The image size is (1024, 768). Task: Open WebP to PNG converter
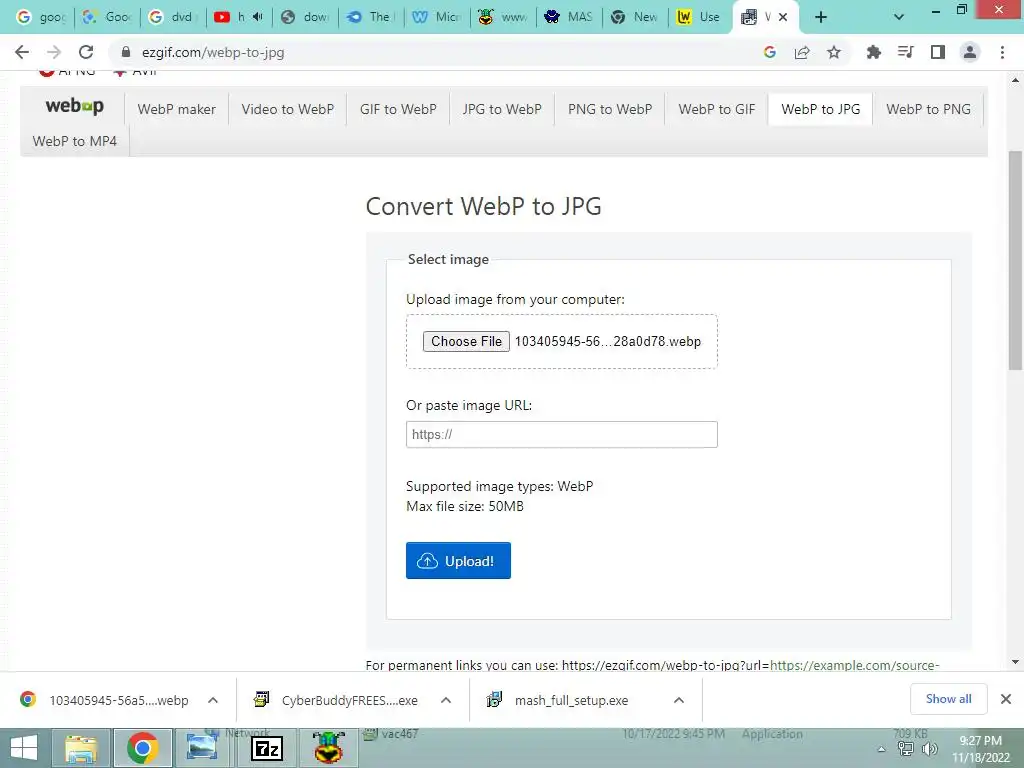click(x=928, y=109)
